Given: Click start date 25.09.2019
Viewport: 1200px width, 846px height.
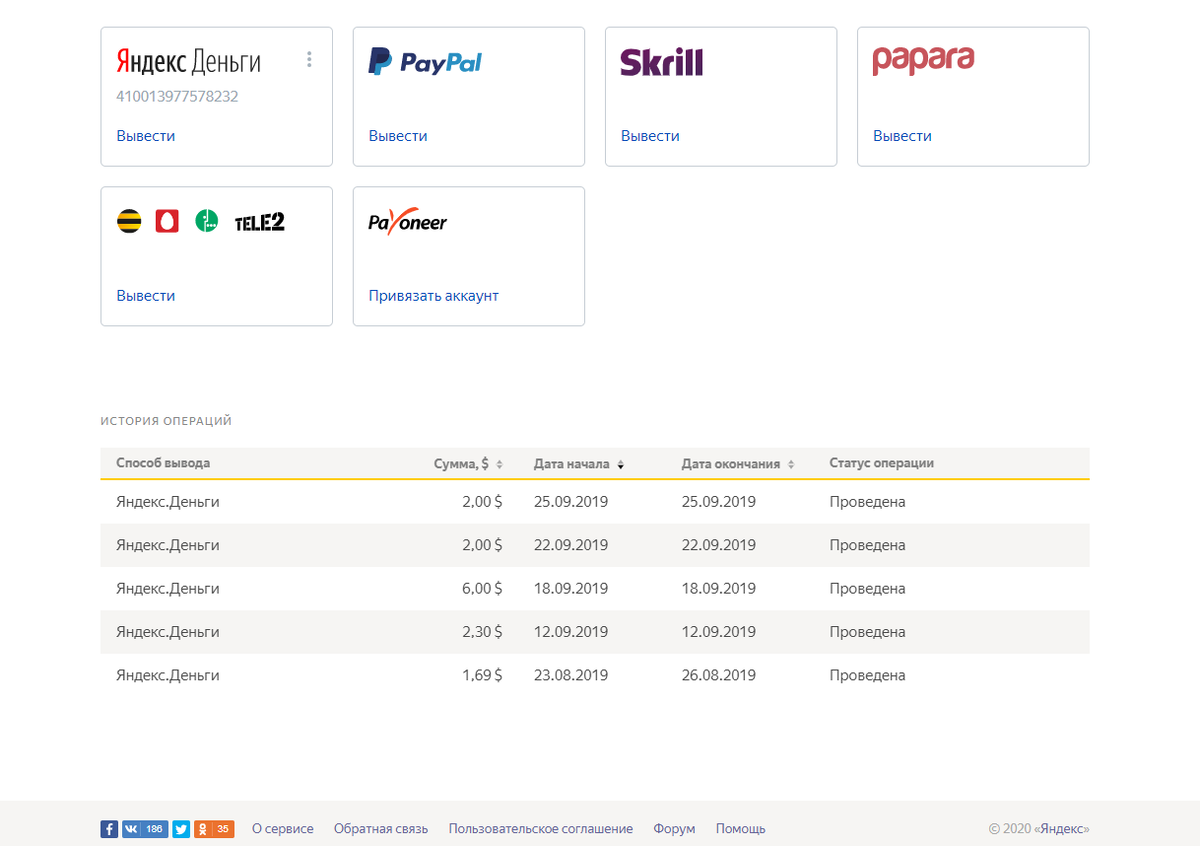Looking at the screenshot, I should click(571, 502).
